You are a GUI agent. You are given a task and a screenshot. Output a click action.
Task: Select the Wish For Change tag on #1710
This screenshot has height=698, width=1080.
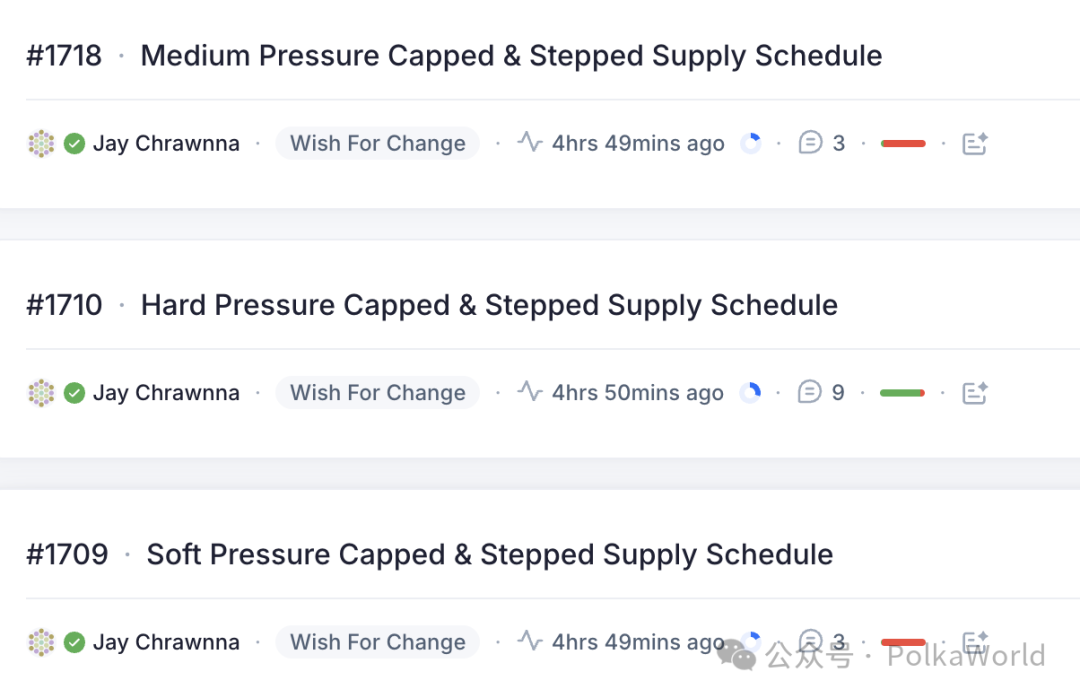click(378, 393)
